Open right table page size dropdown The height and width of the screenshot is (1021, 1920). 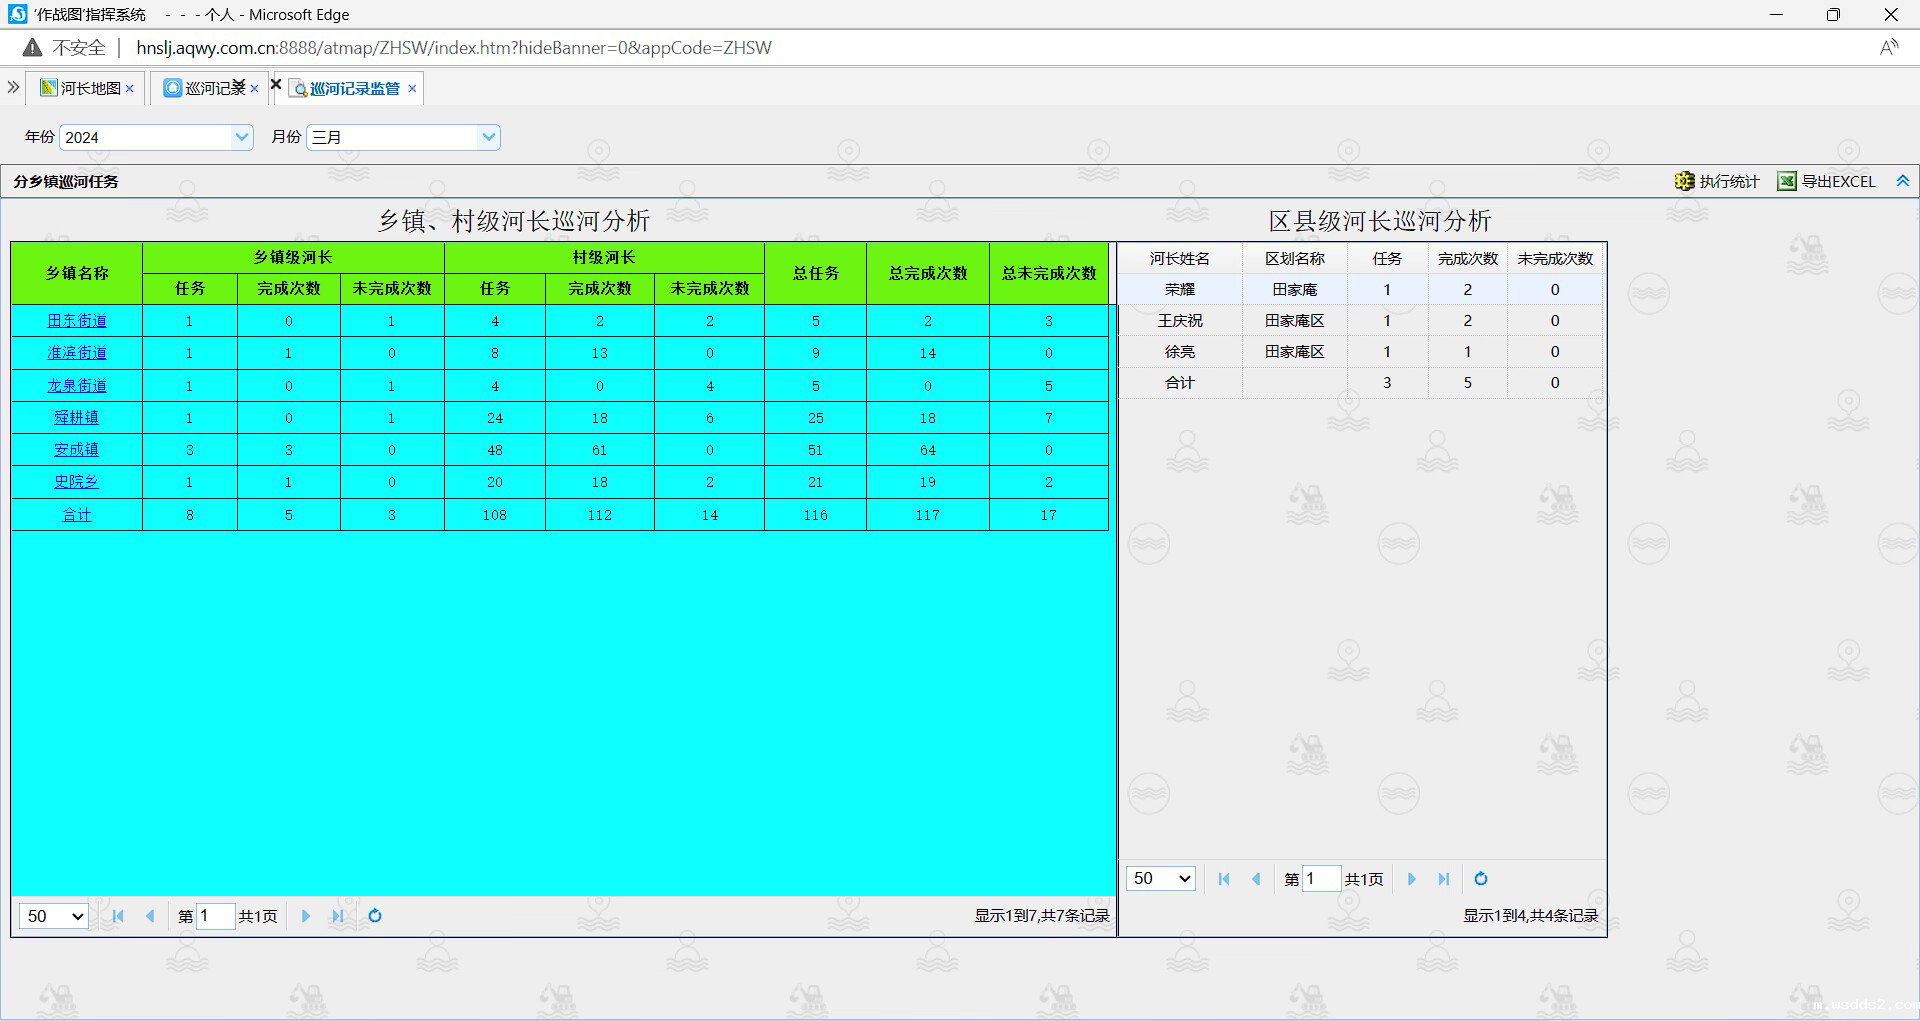click(x=1161, y=879)
